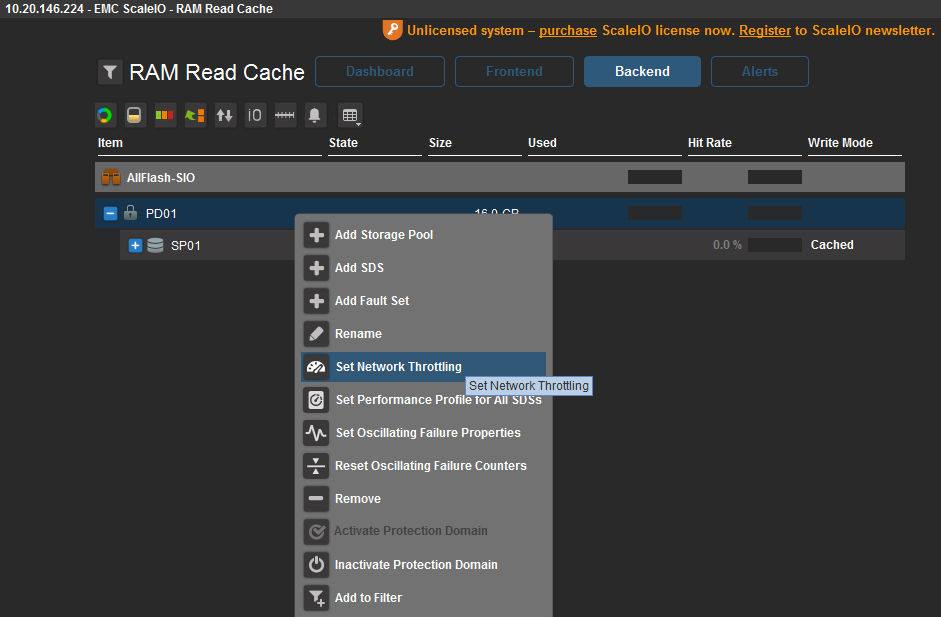
Task: Click the 0.0 % value in SP01 row
Action: click(727, 245)
